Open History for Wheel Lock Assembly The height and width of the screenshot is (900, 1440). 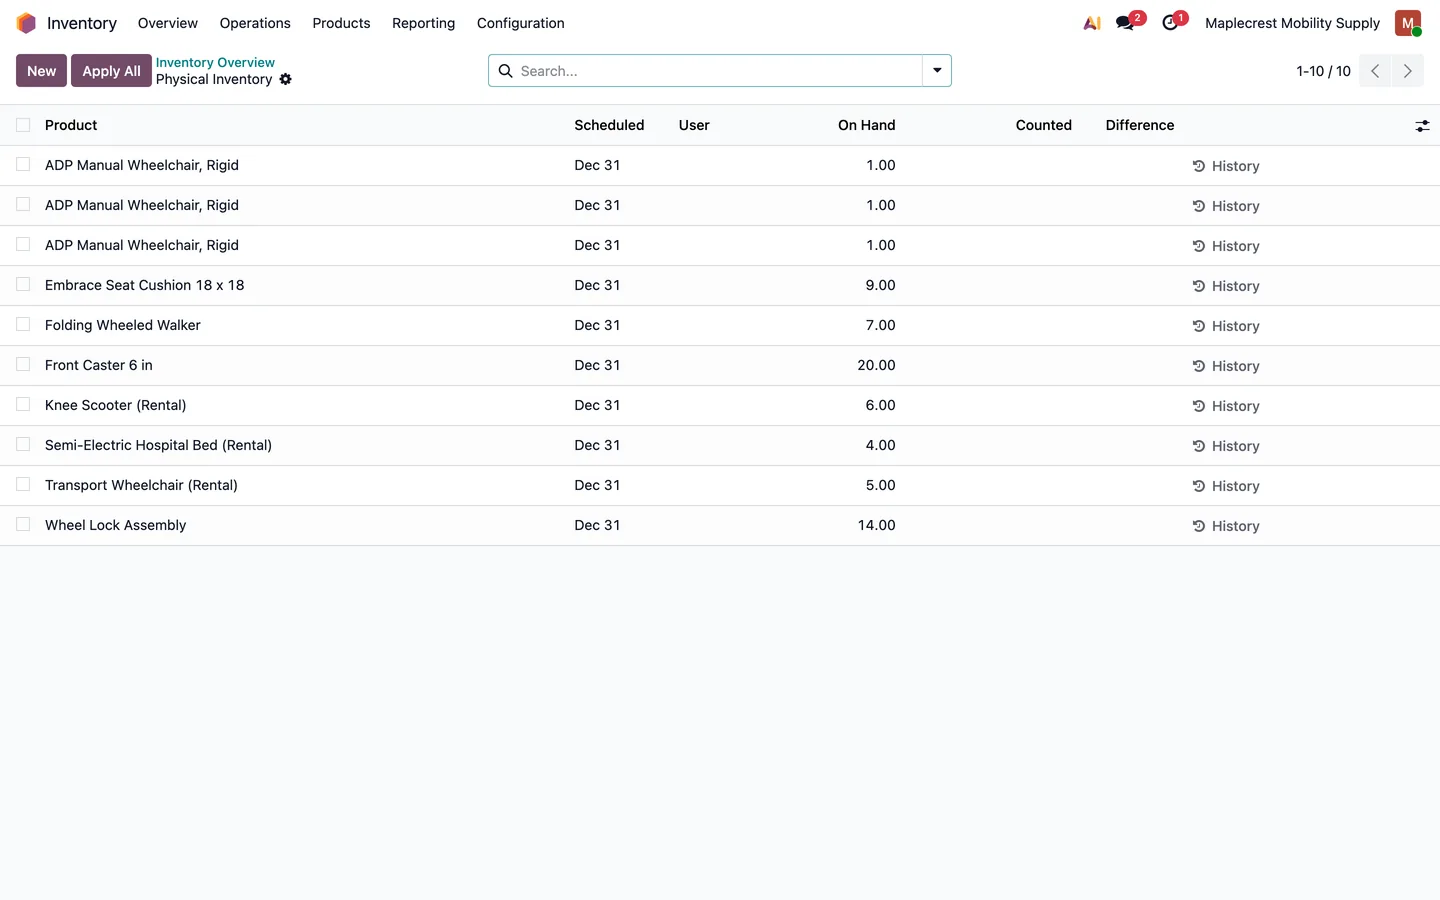1226,526
